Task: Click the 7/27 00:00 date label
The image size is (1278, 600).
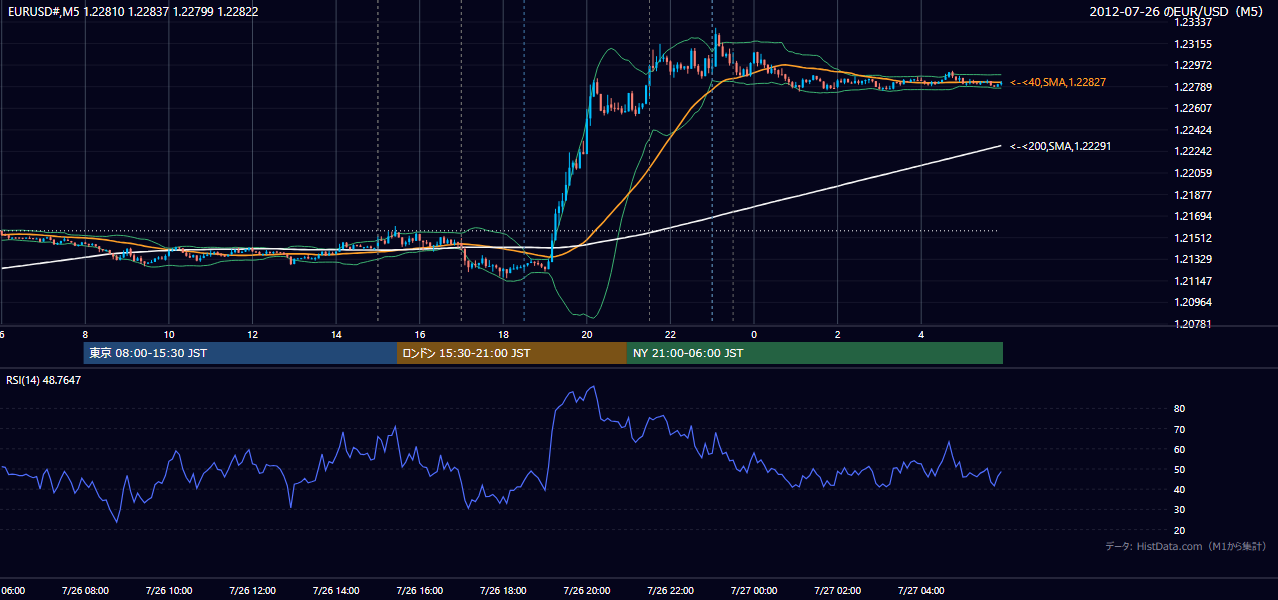Action: (x=754, y=591)
